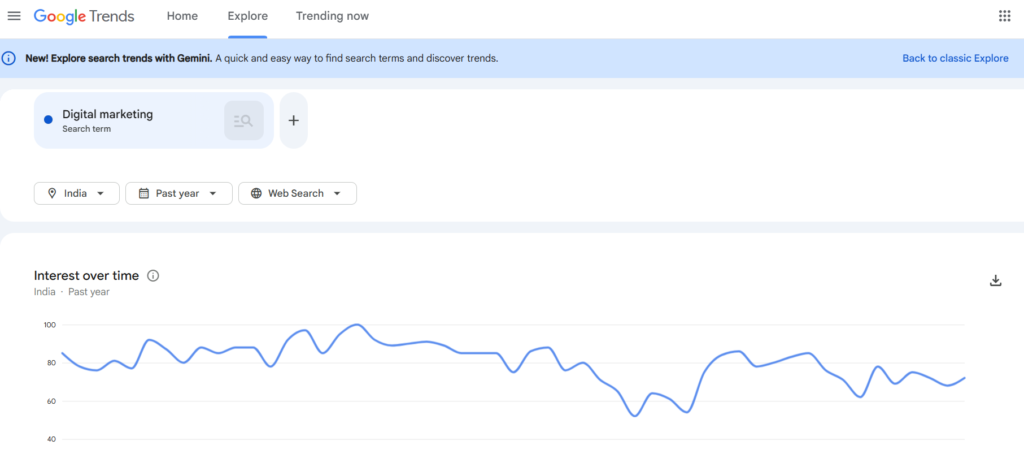Go to the Home tab
The width and height of the screenshot is (1024, 454).
tap(182, 16)
